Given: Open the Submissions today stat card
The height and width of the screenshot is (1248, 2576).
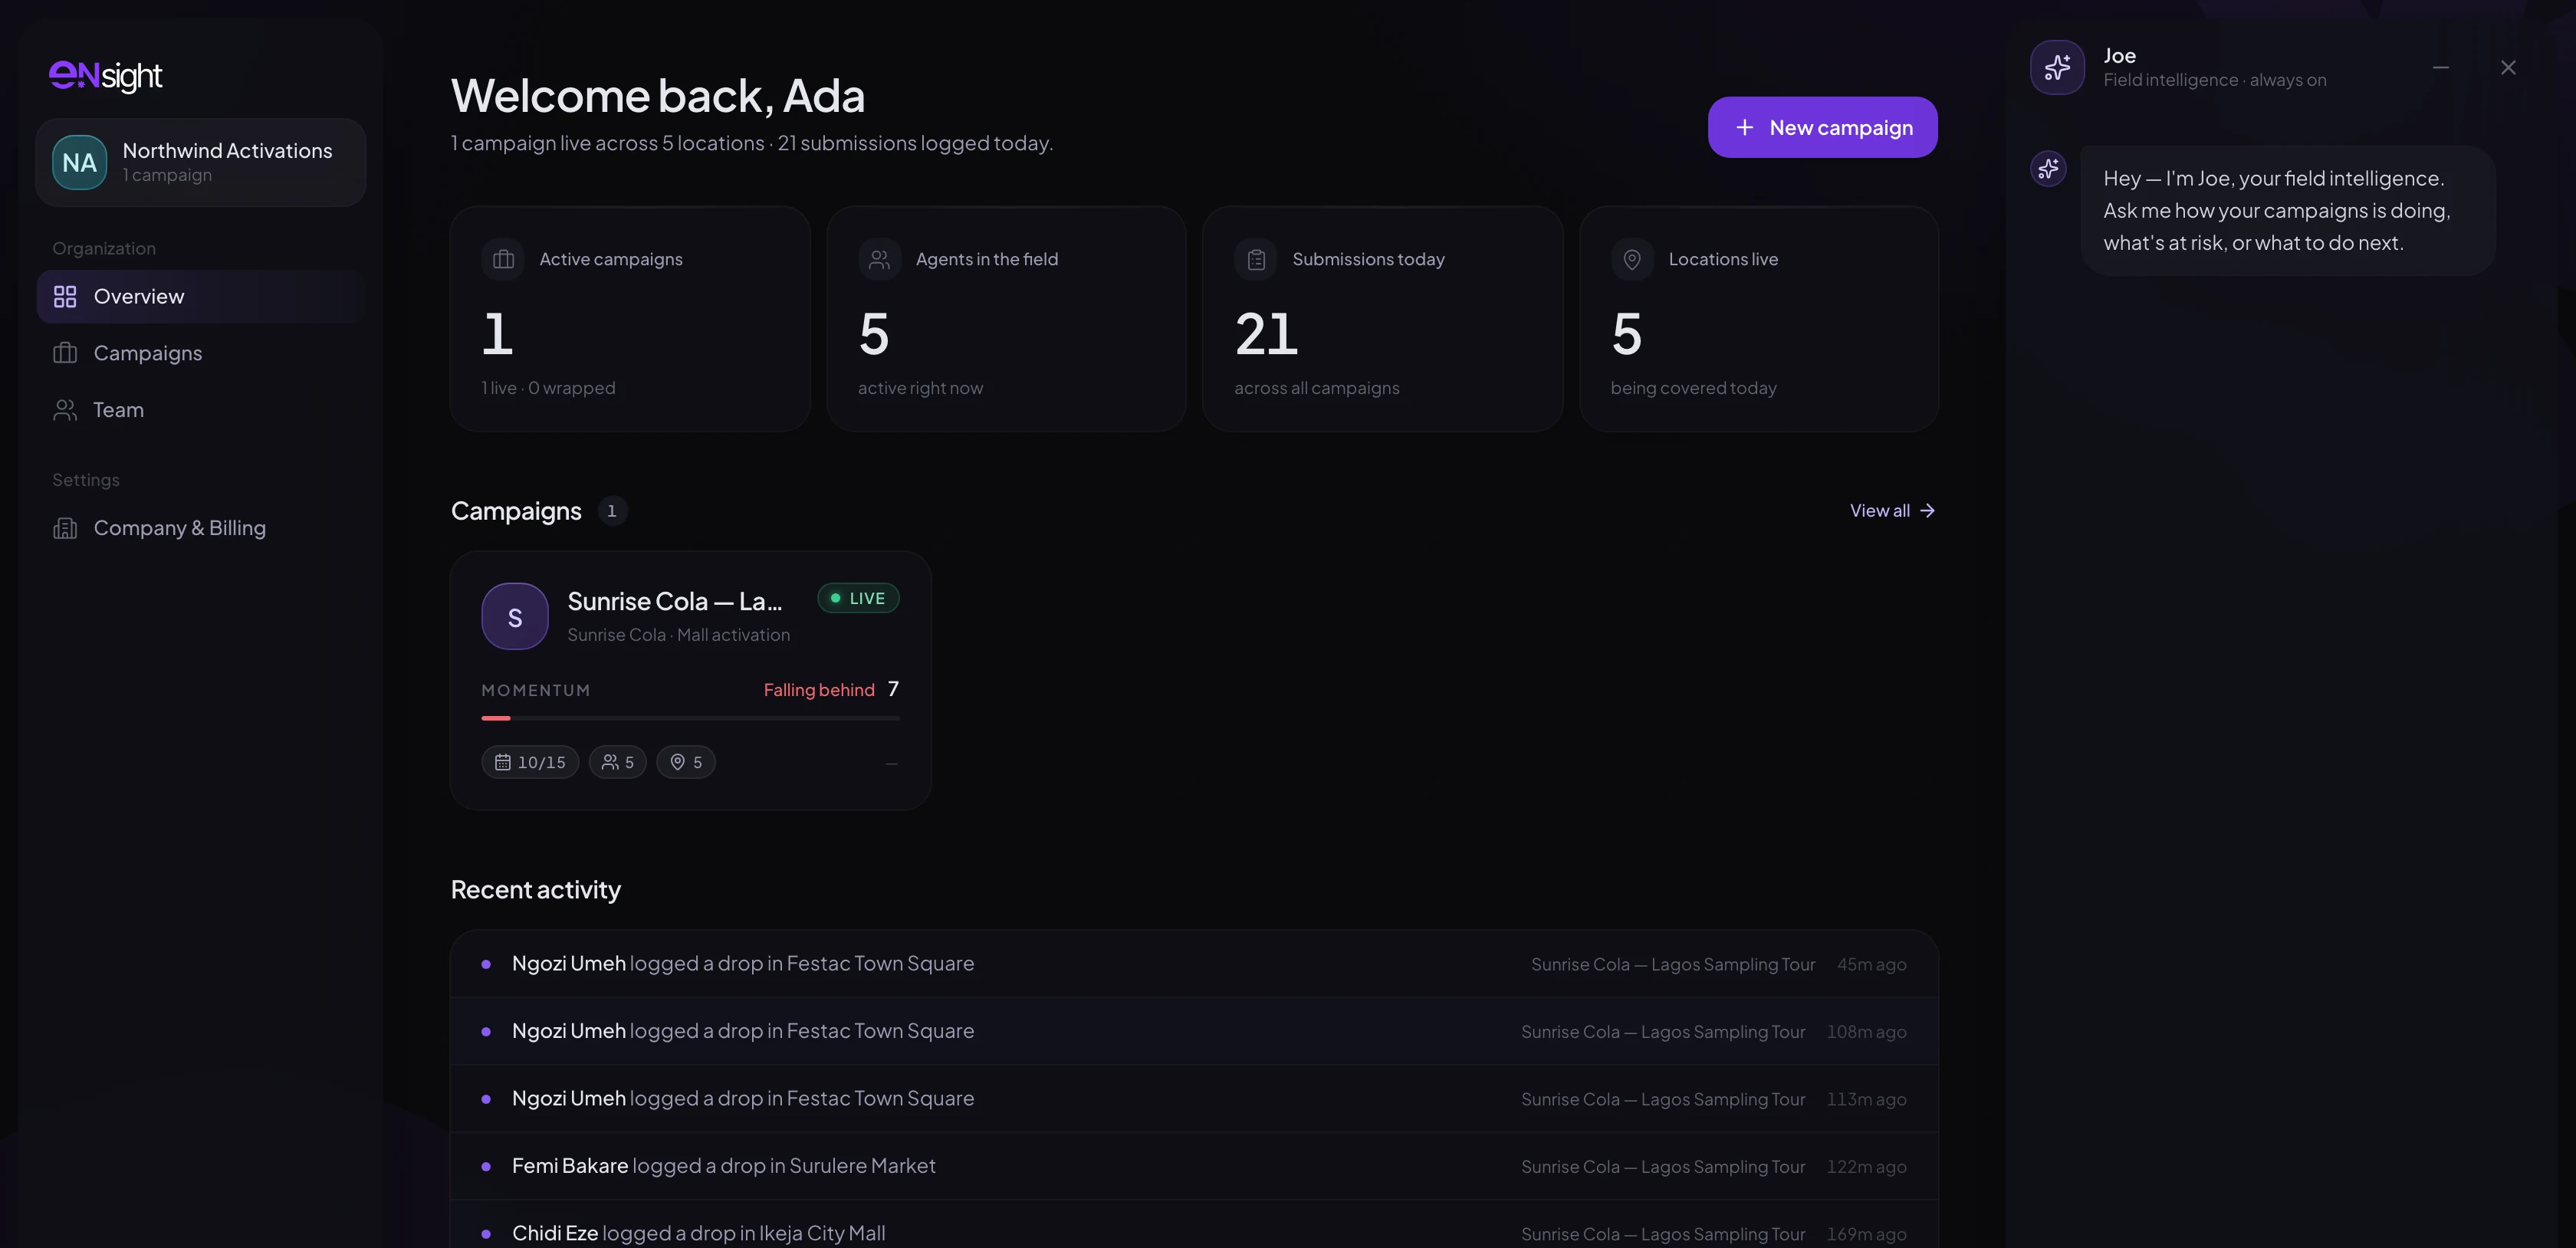Looking at the screenshot, I should click(x=1383, y=319).
